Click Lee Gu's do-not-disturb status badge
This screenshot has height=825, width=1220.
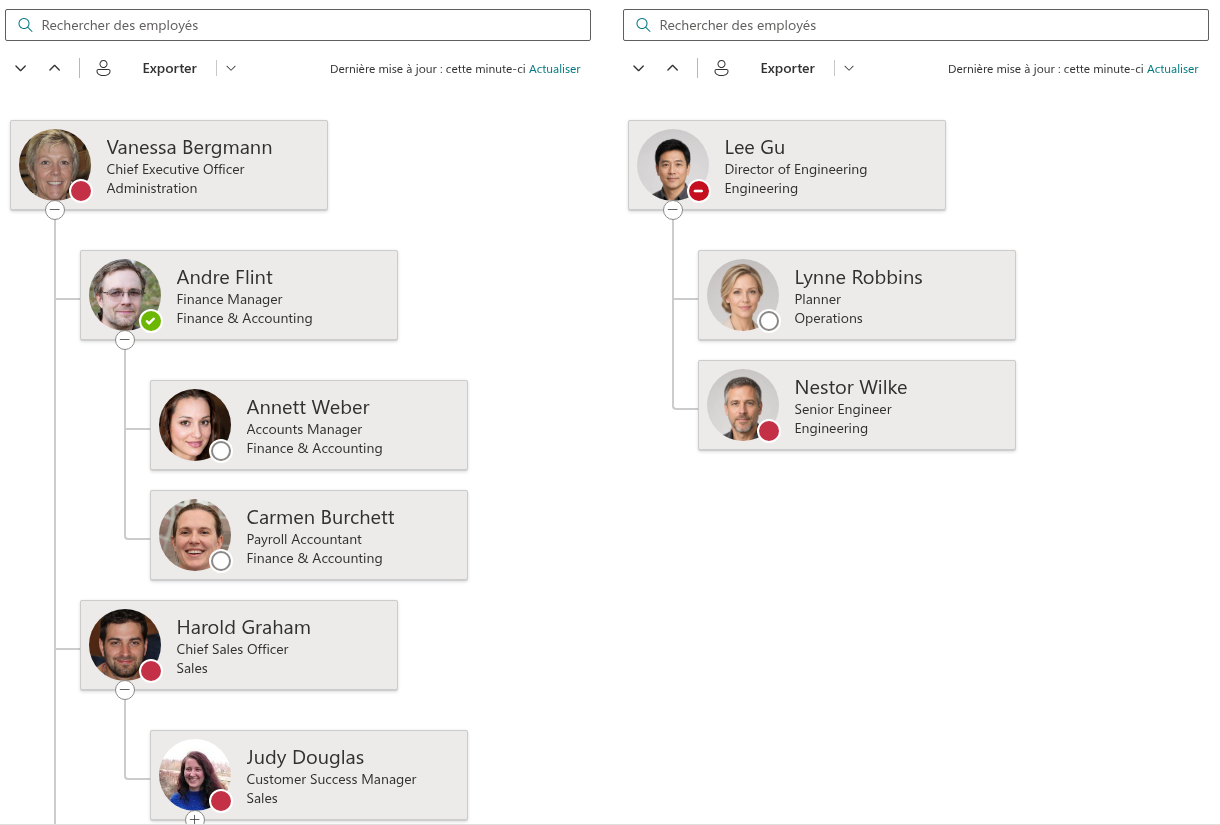click(699, 191)
